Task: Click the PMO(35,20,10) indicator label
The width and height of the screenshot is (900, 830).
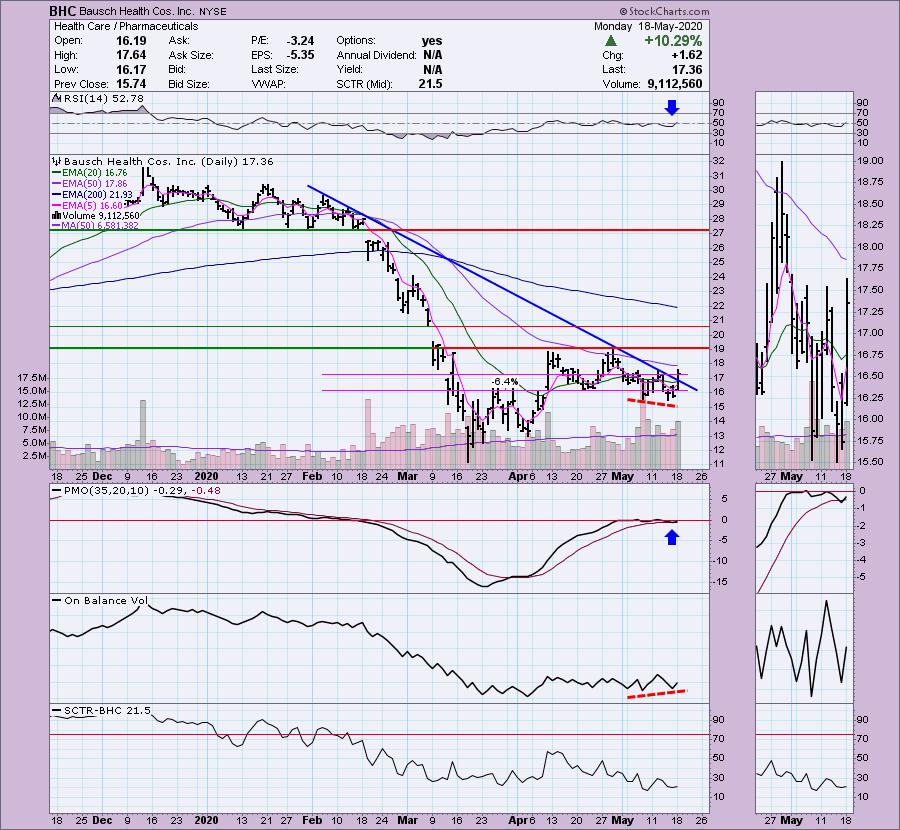Action: point(142,491)
